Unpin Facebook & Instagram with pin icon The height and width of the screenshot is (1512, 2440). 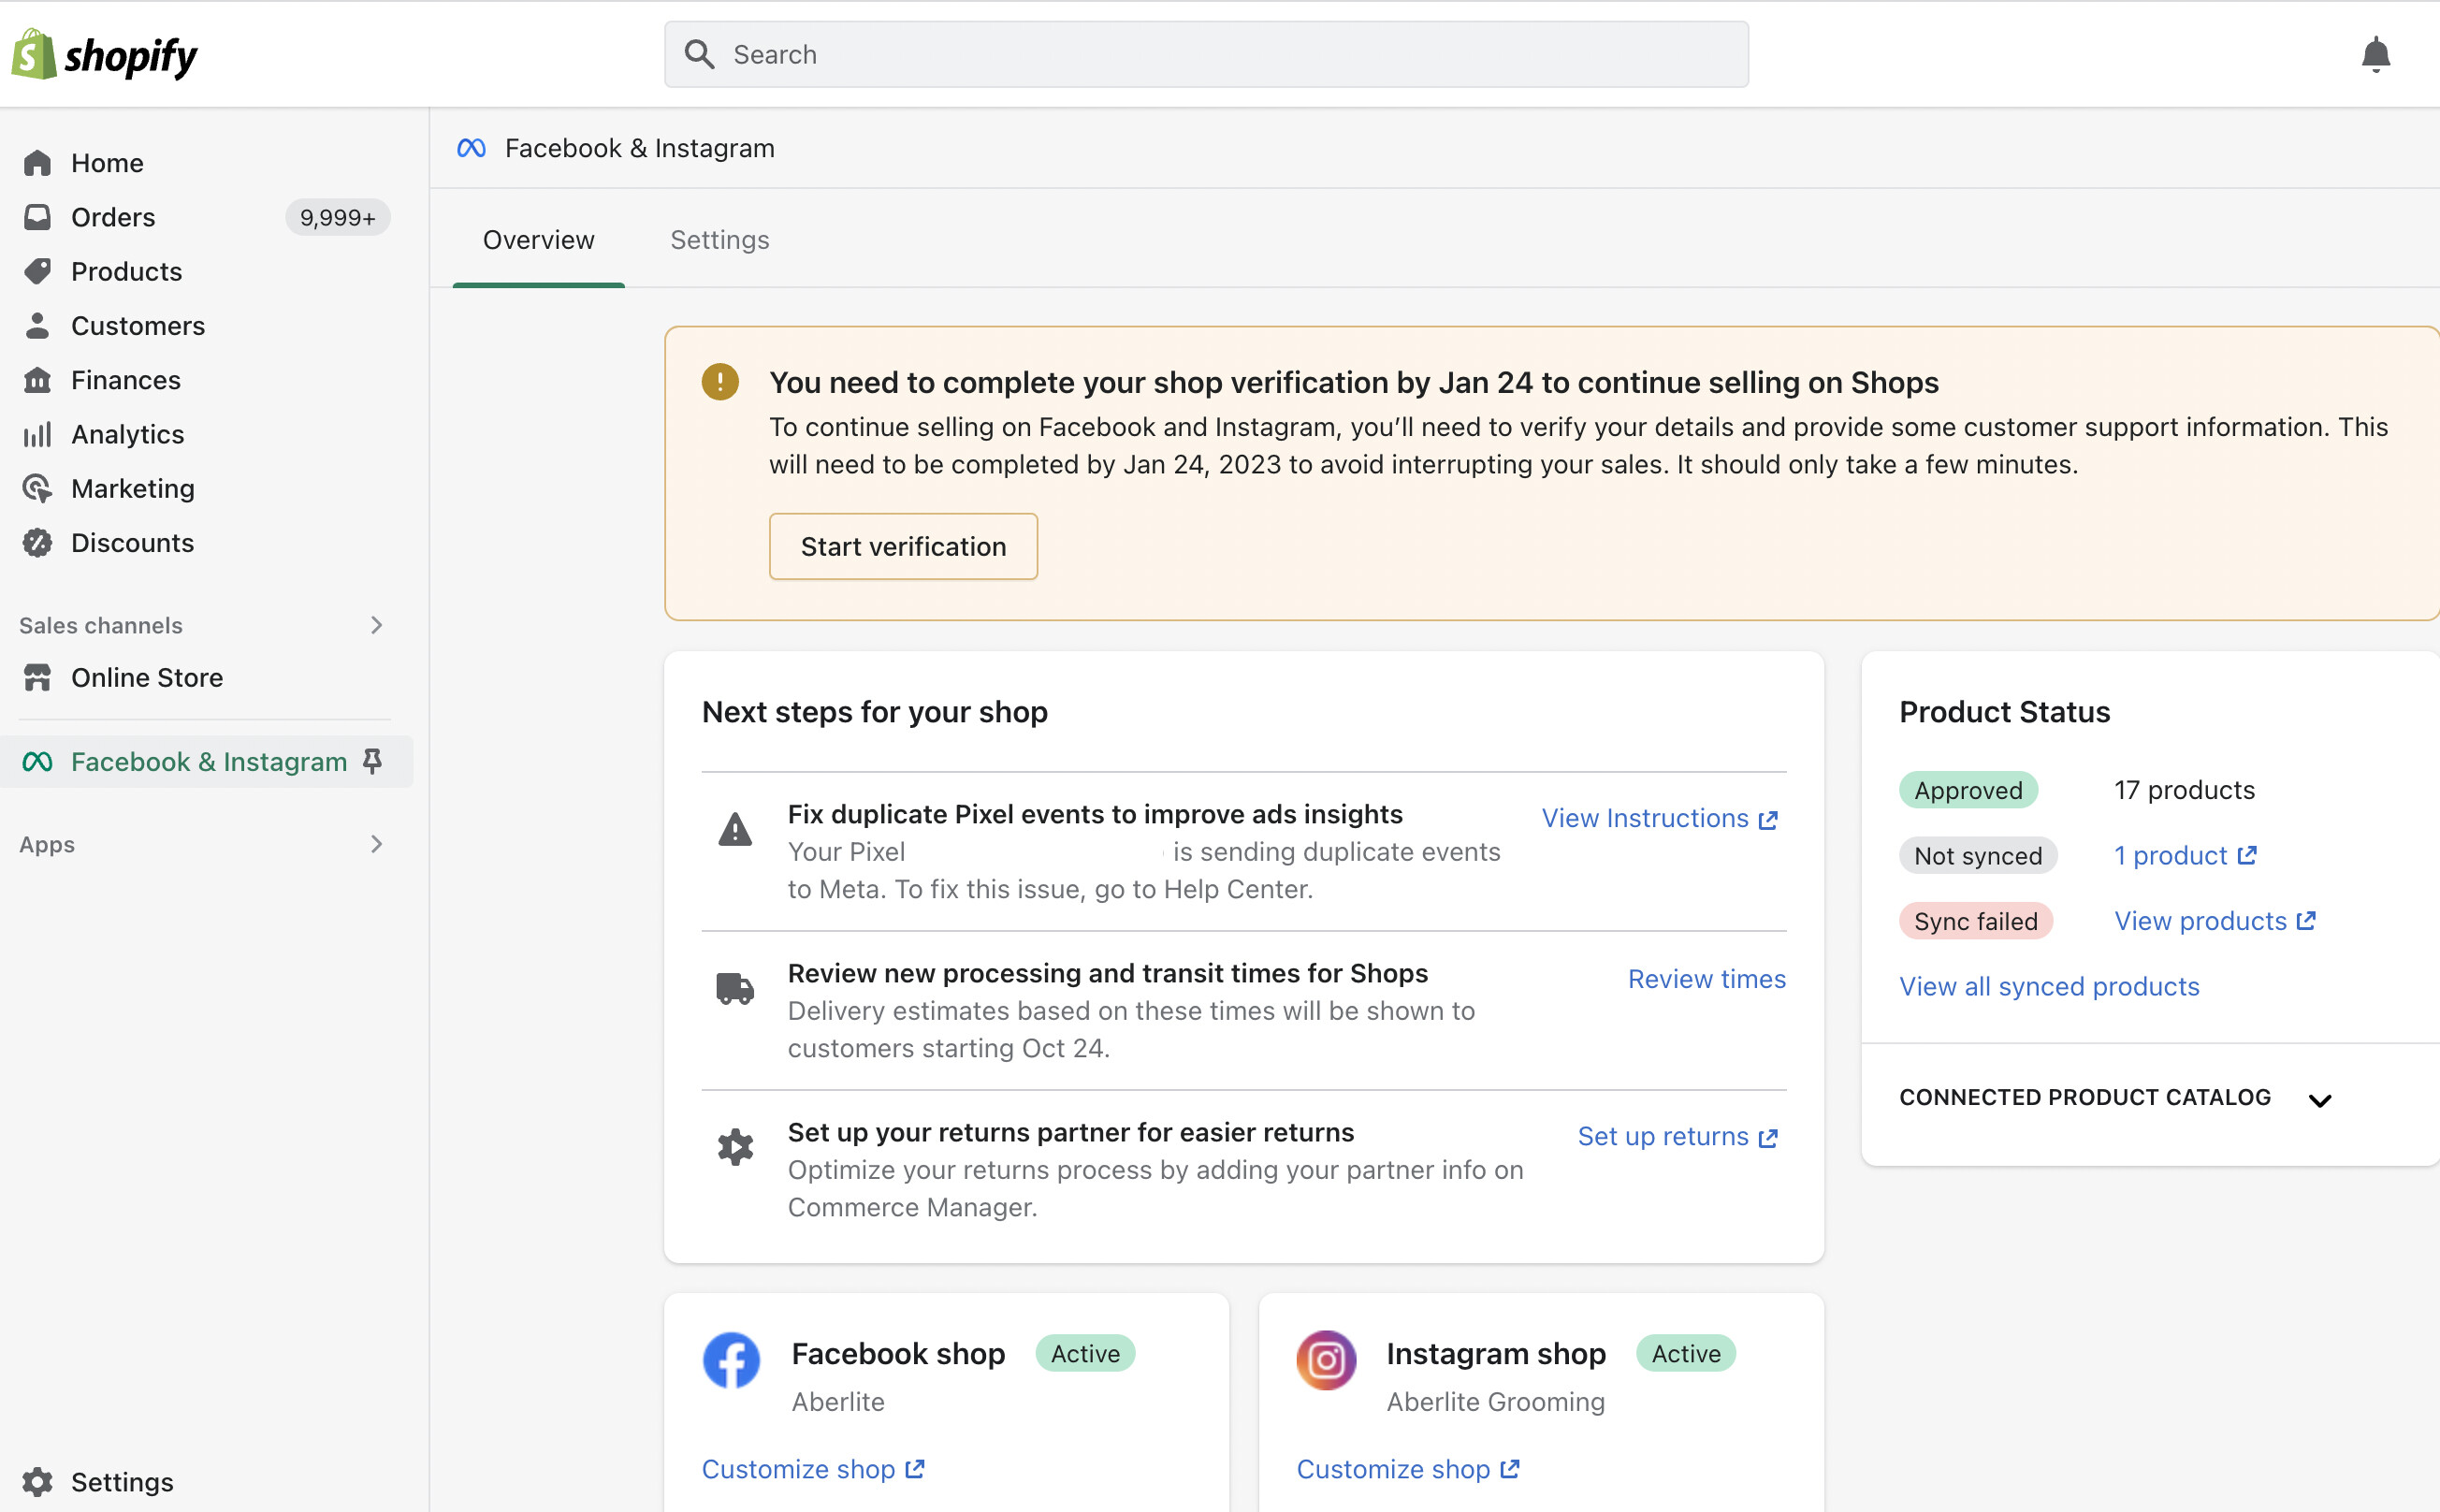click(x=372, y=761)
